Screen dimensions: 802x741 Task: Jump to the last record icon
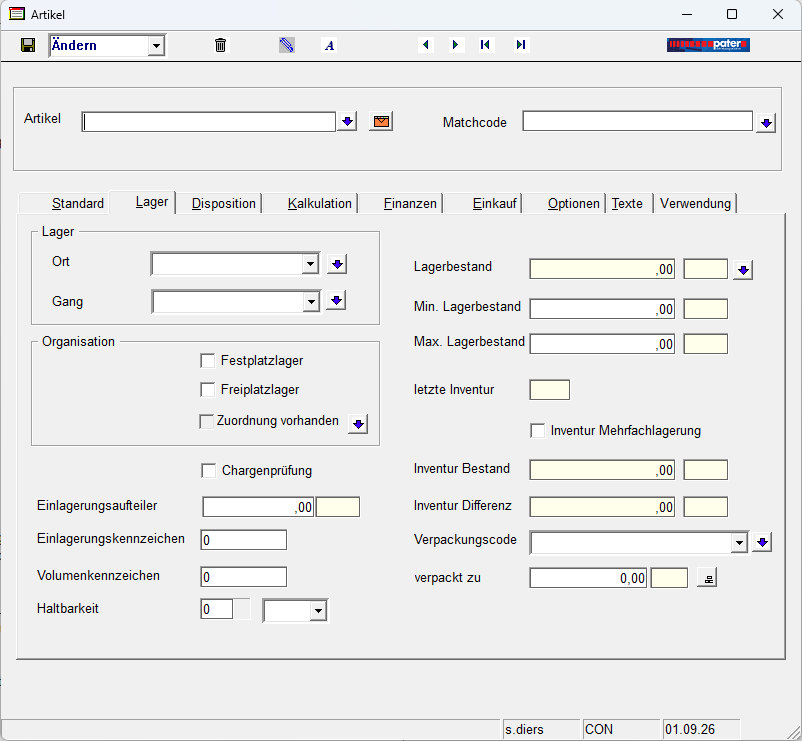[521, 45]
